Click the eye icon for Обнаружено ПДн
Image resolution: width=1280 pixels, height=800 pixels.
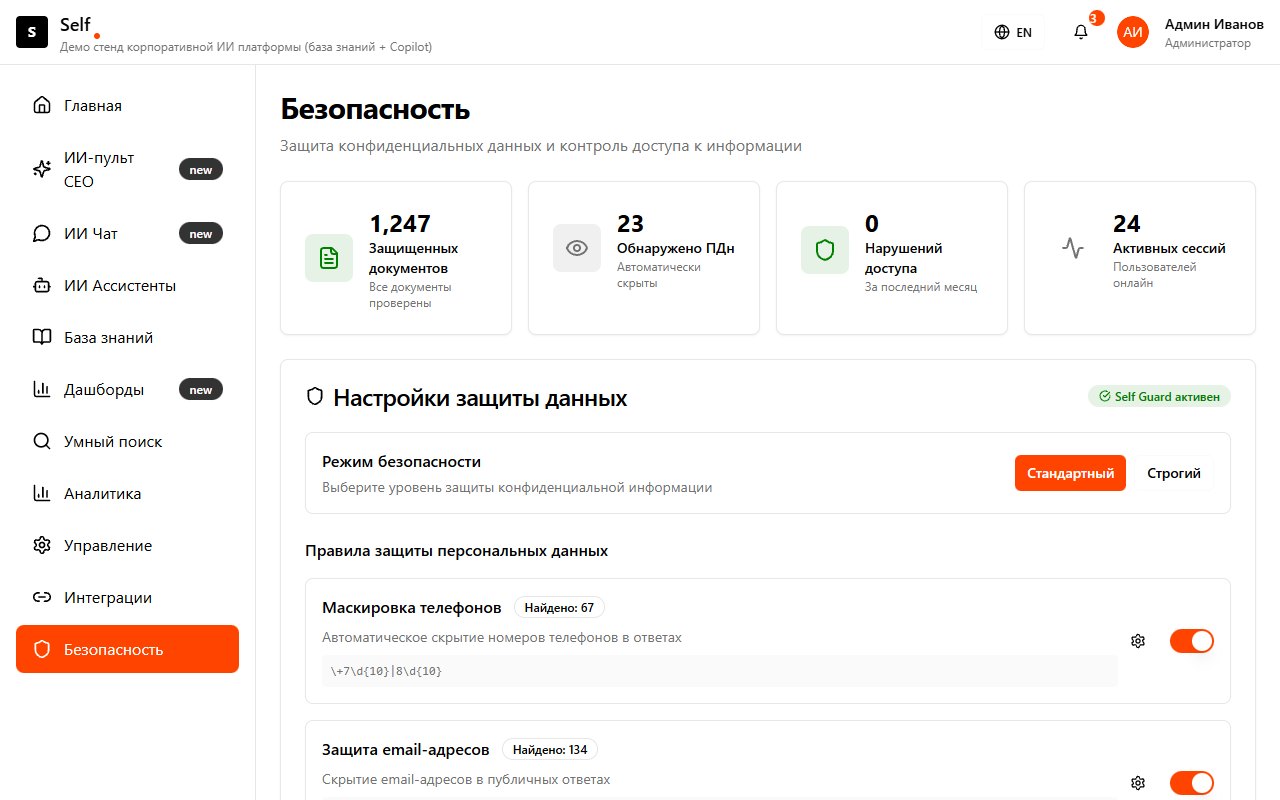(577, 248)
